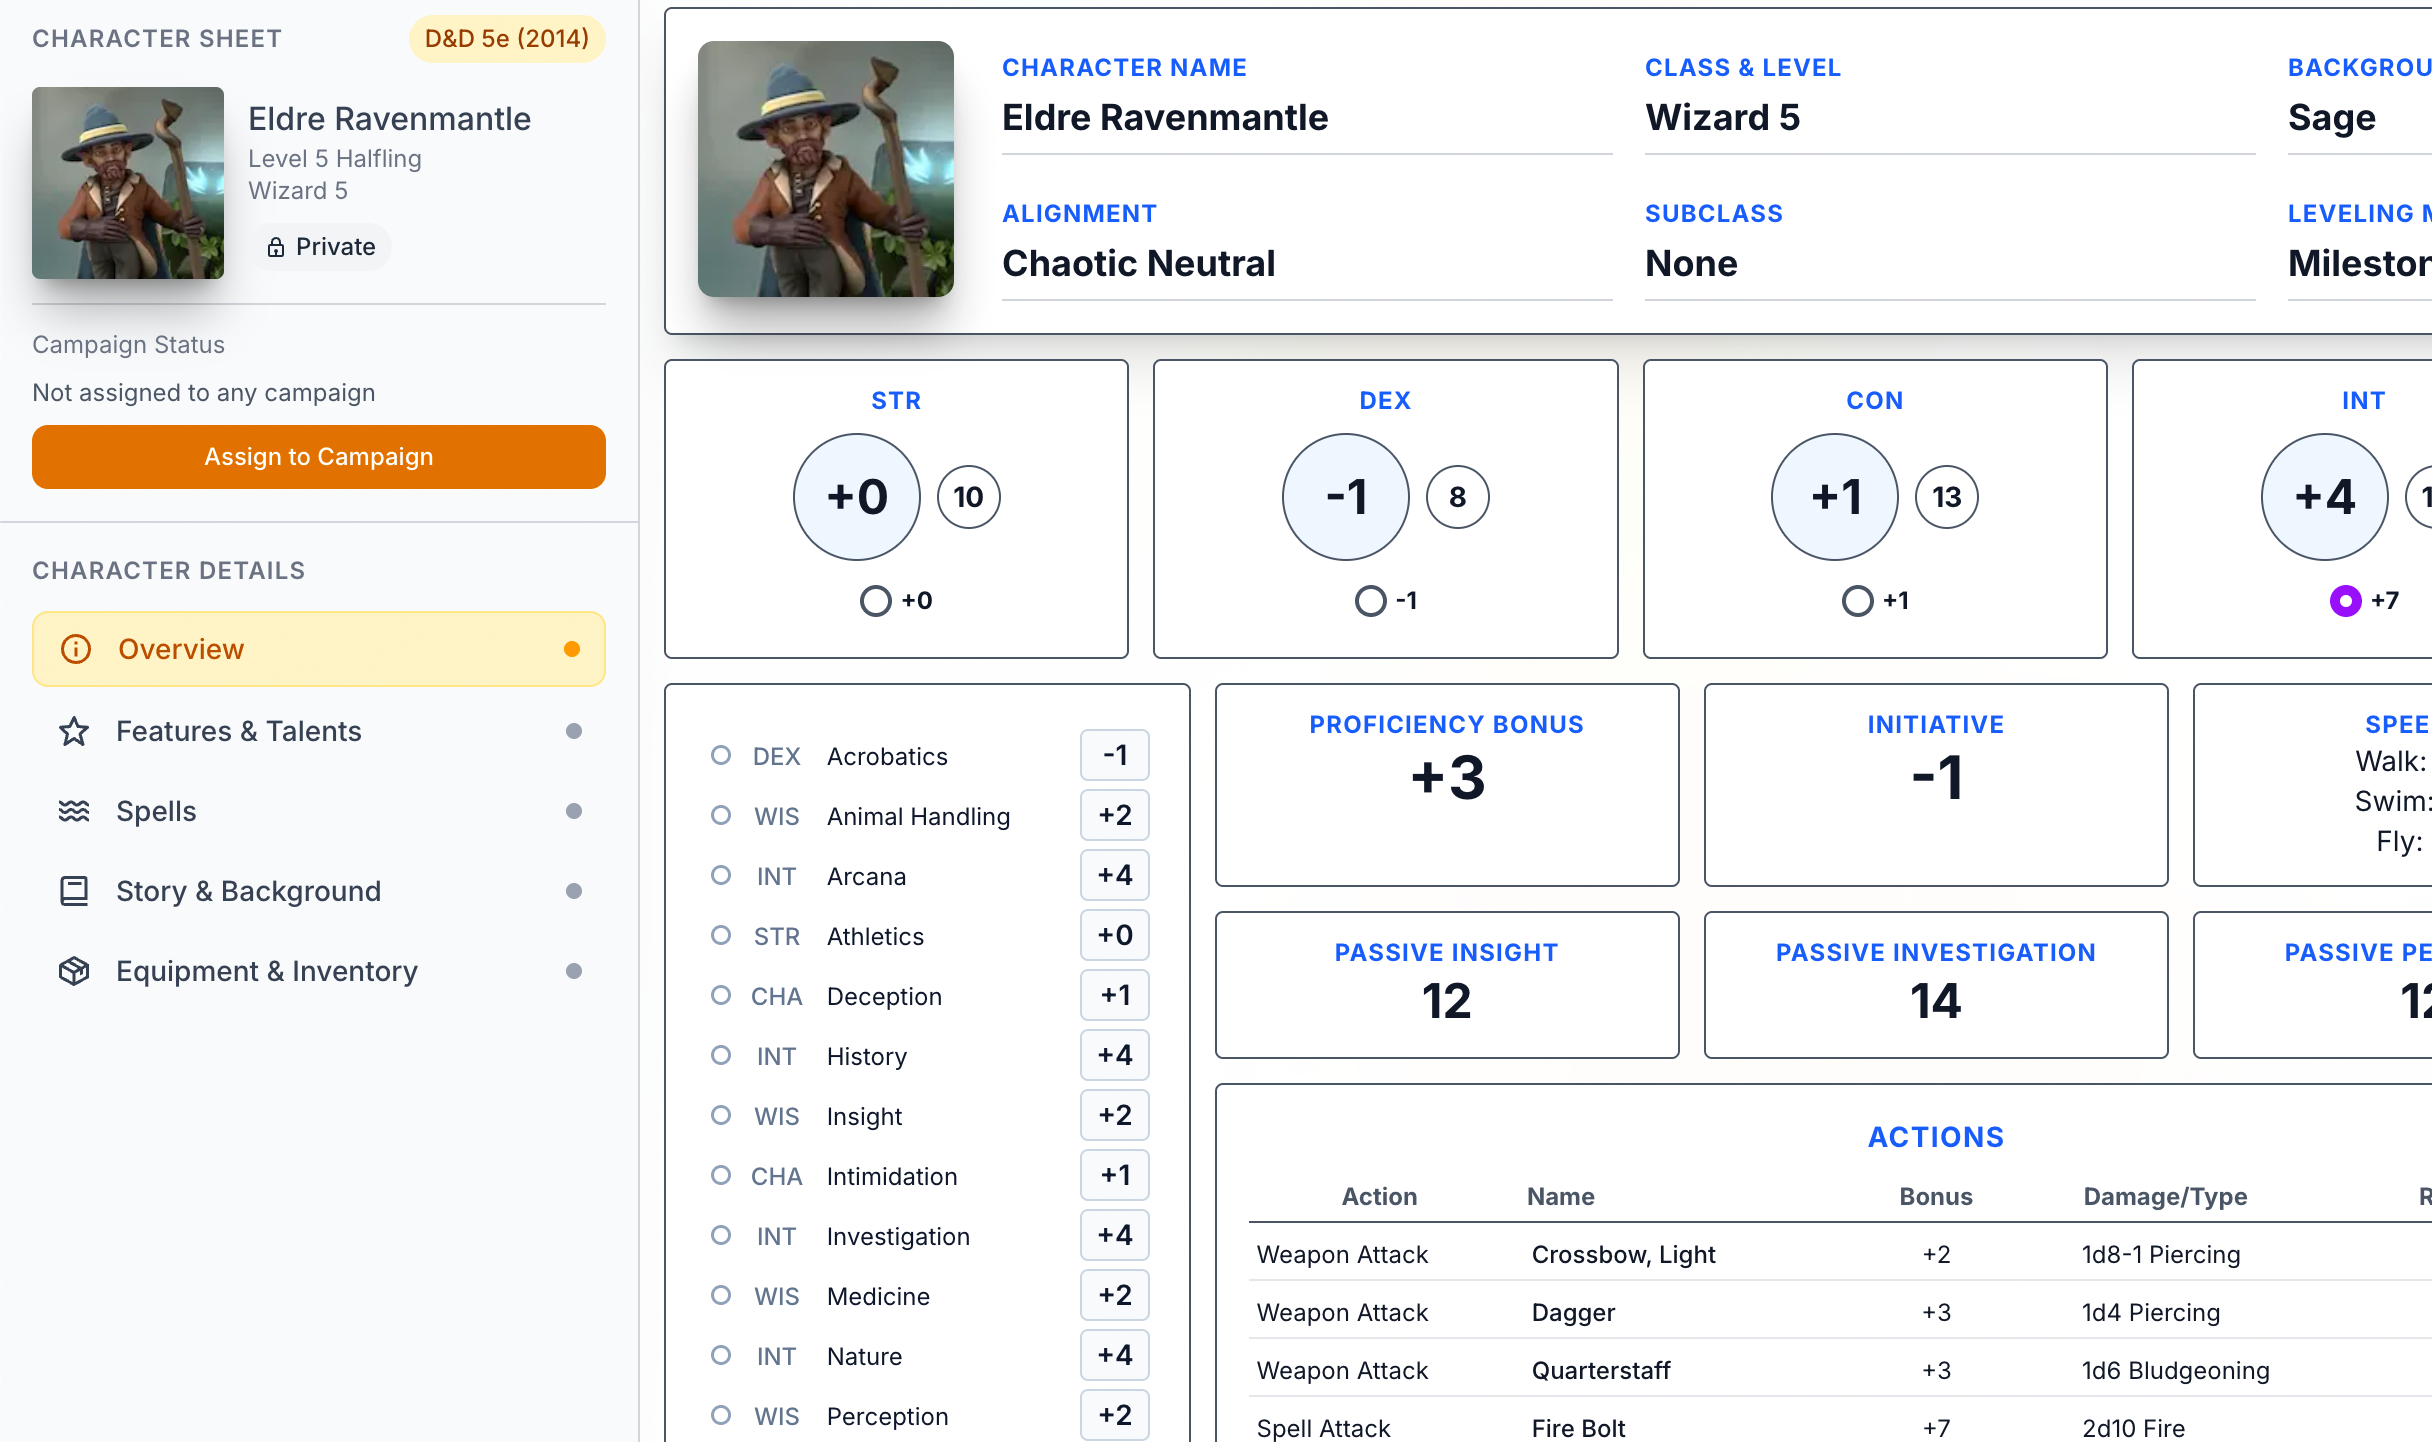Click the D&D 5e (2014) badge
The image size is (2432, 1442).
coord(506,39)
